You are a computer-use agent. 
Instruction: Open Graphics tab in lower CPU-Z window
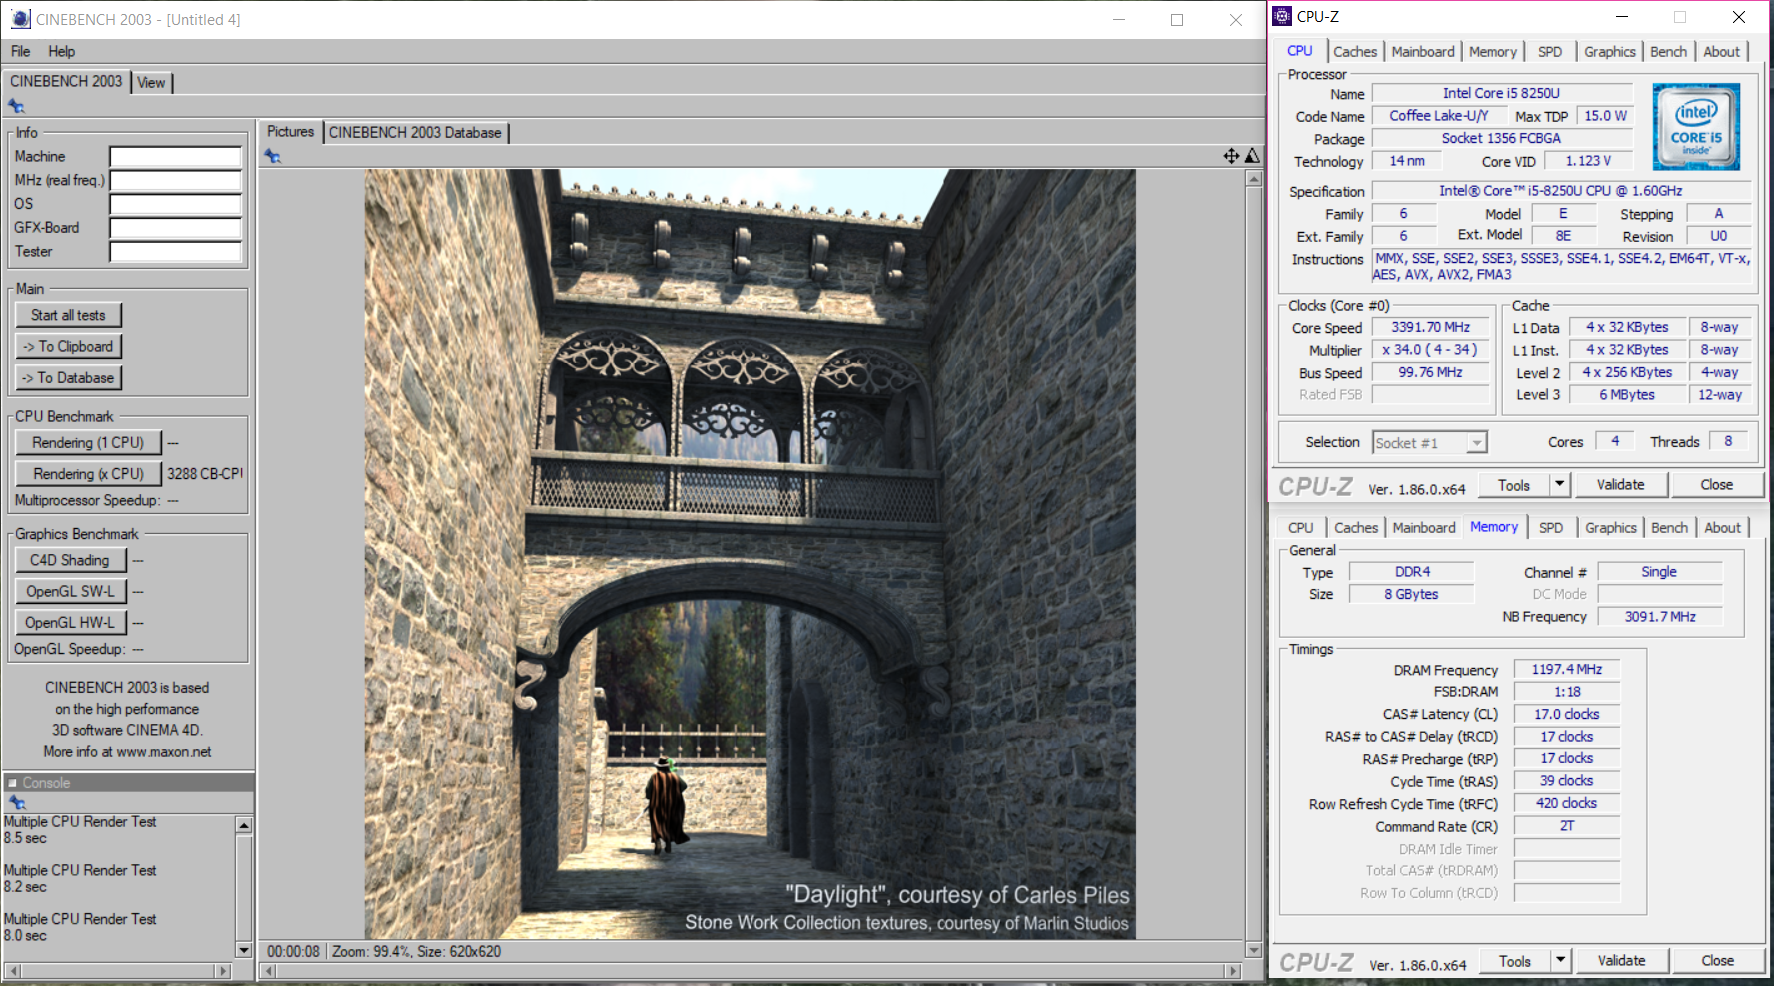tap(1611, 528)
